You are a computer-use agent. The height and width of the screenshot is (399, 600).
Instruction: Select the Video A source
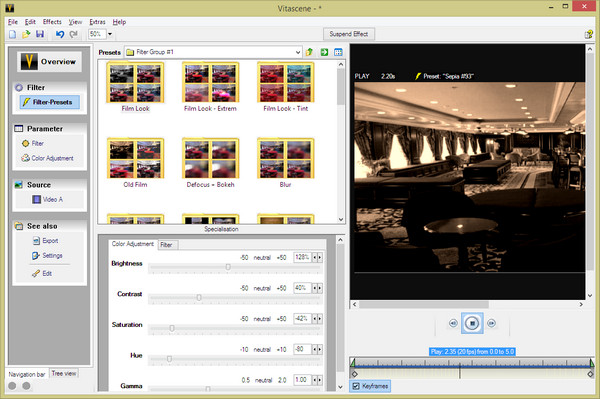47,199
